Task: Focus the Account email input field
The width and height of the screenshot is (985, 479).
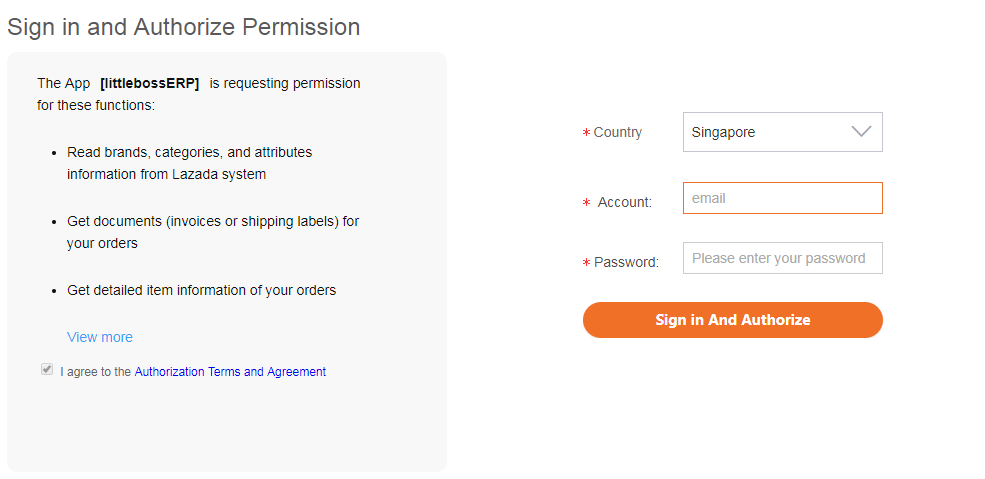Action: (782, 198)
